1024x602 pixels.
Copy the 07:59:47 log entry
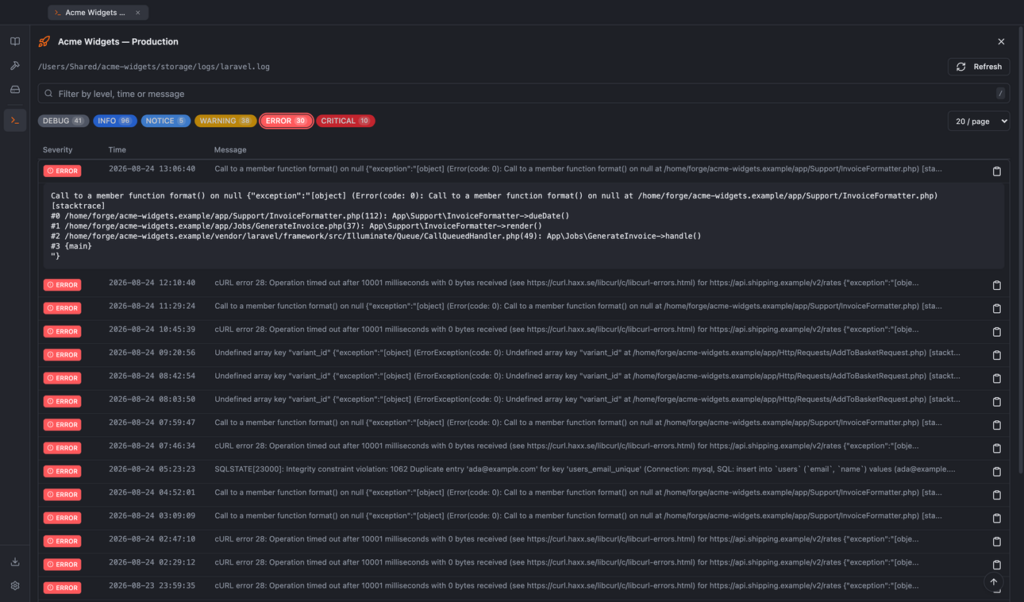997,425
